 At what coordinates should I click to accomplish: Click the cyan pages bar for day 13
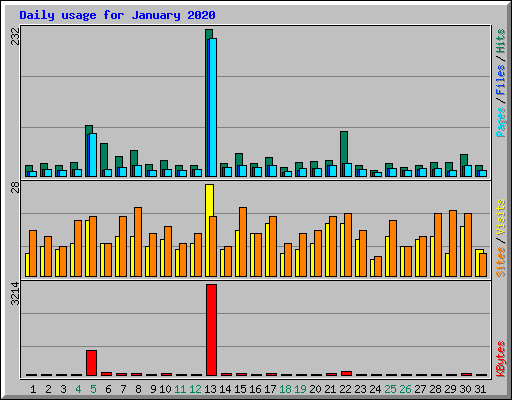pyautogui.click(x=213, y=107)
